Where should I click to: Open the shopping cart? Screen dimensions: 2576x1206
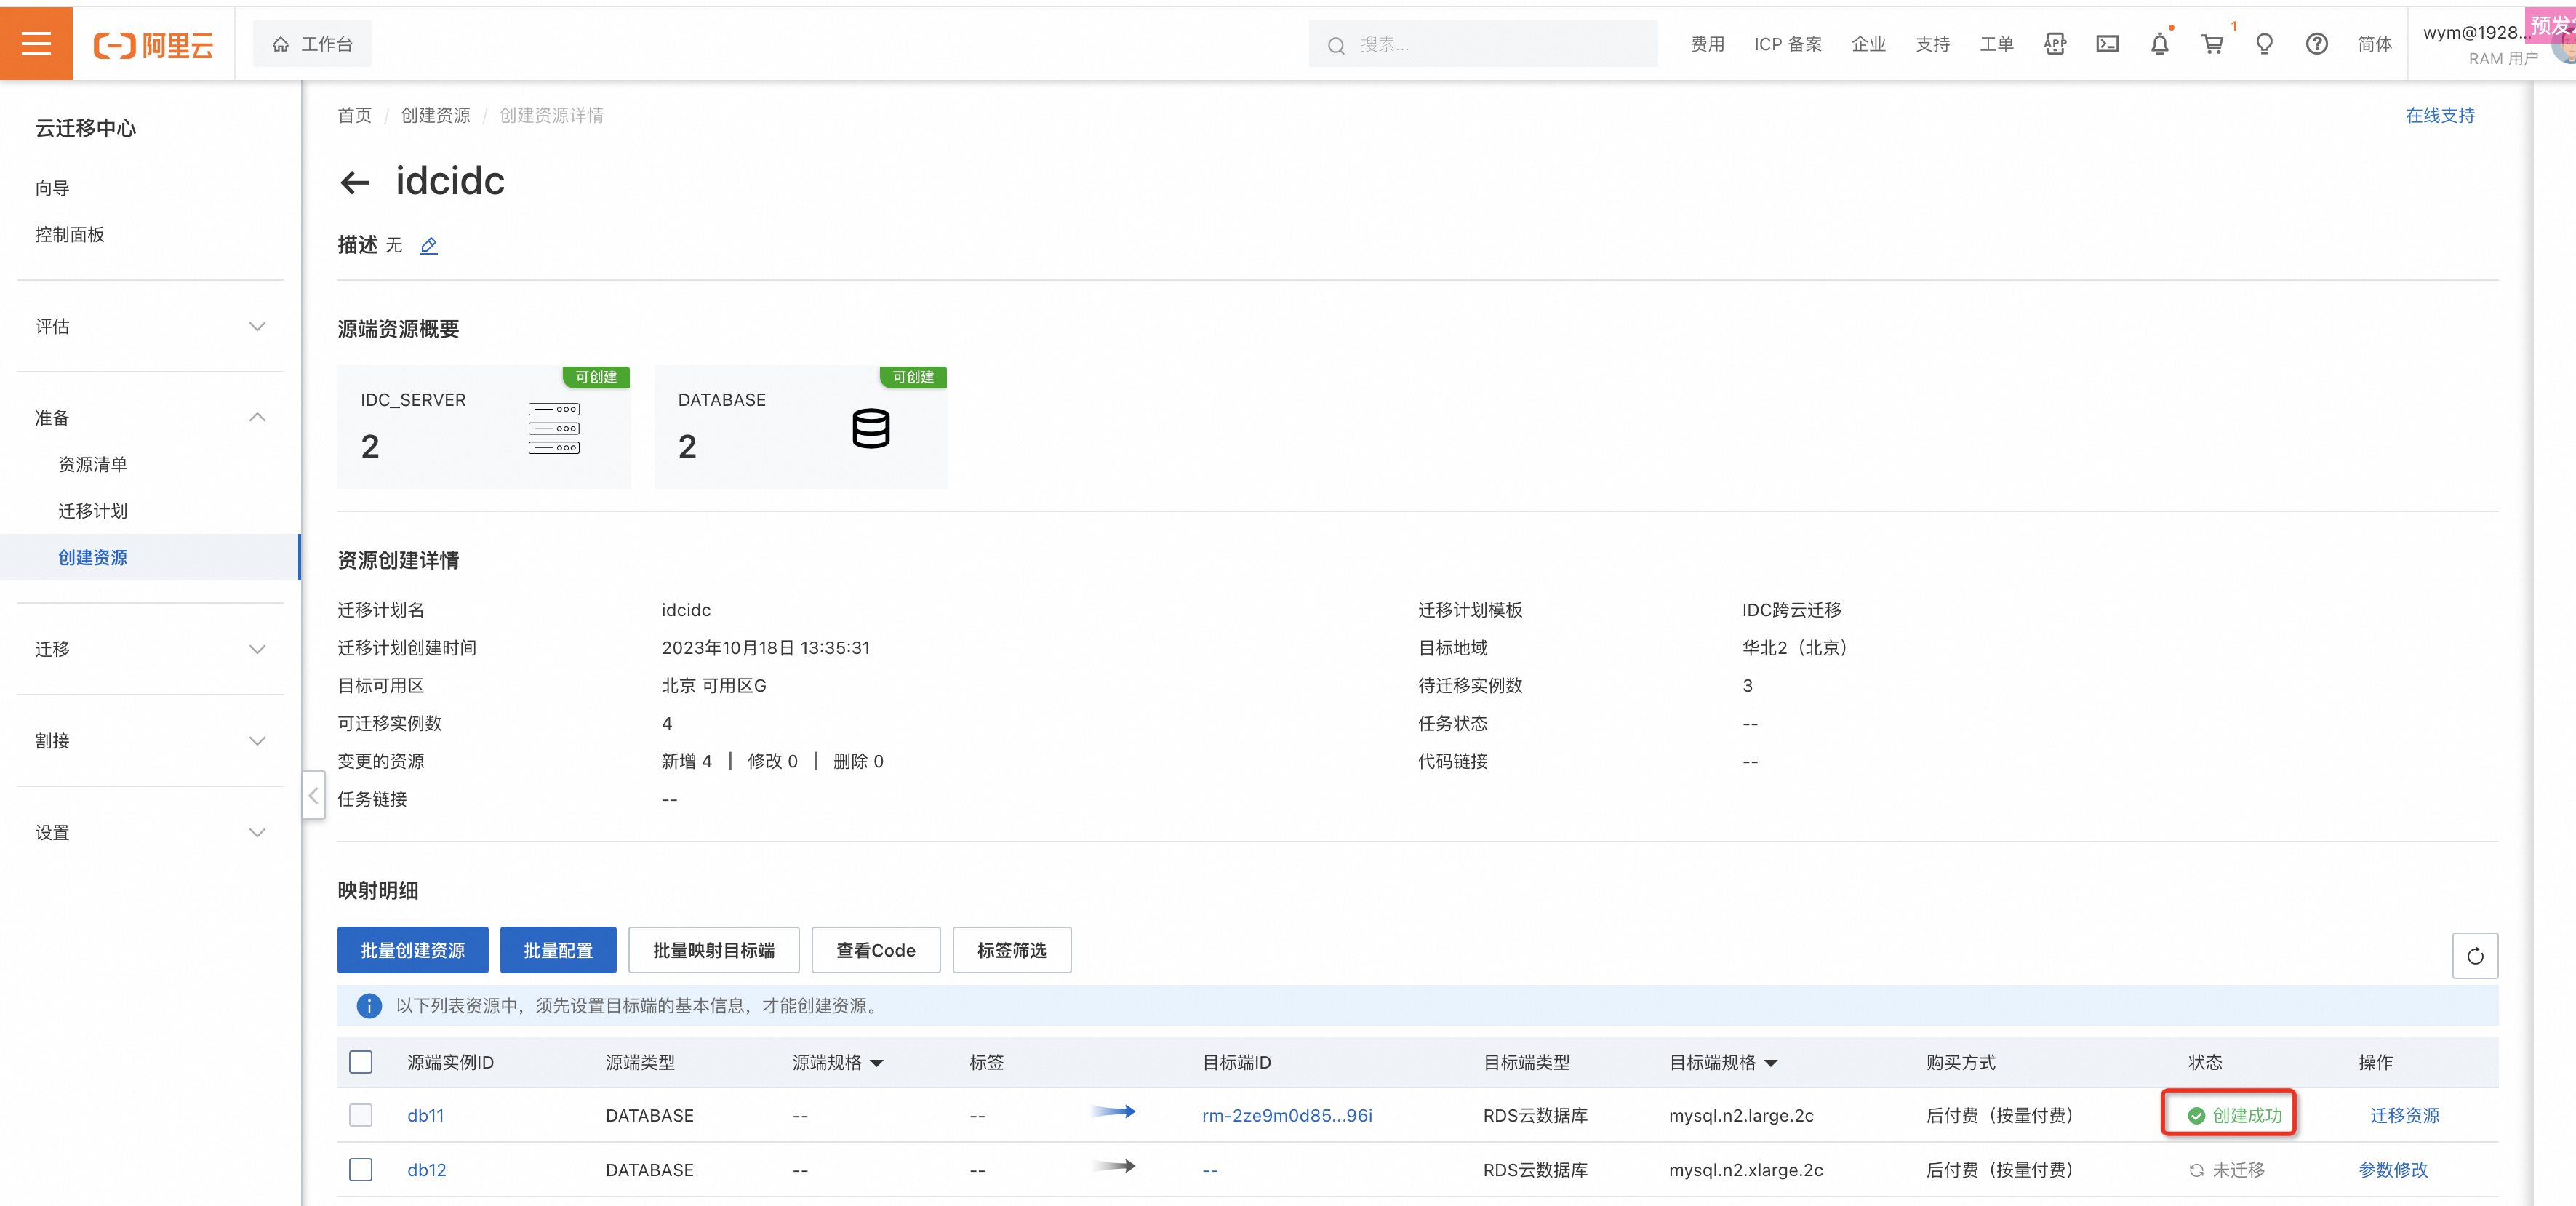click(2212, 44)
